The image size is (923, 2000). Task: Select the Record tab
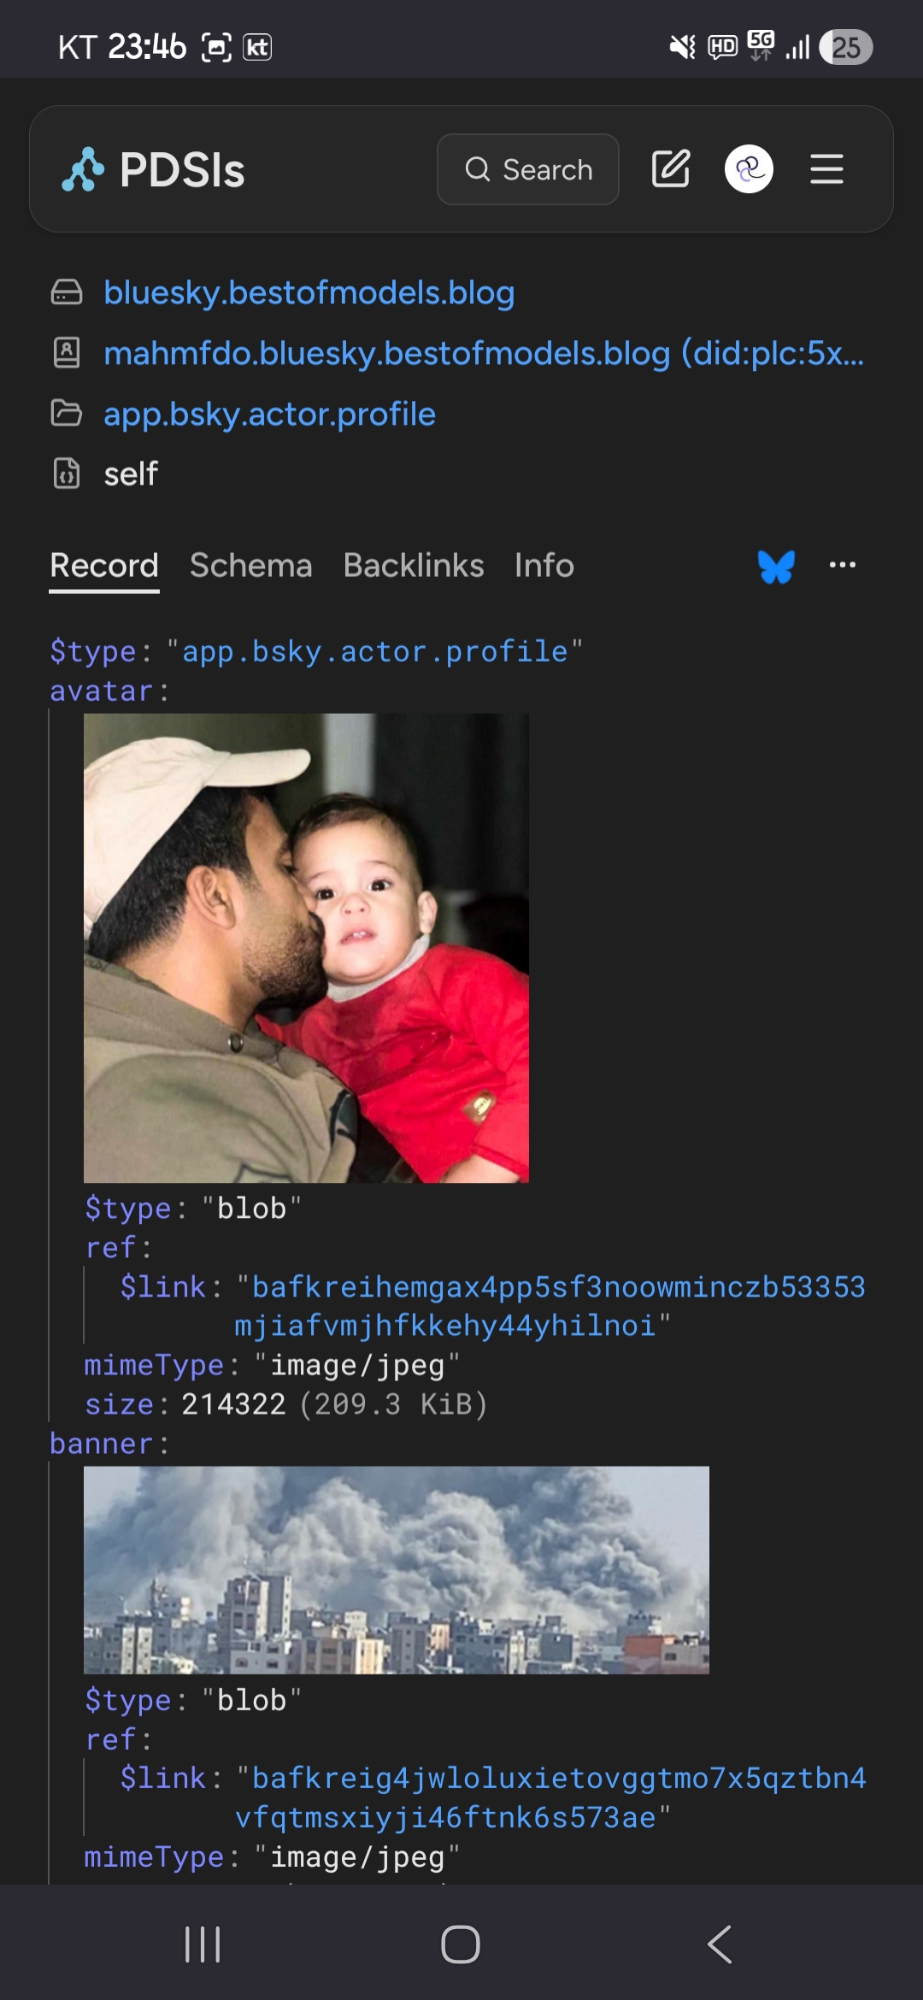(x=104, y=566)
